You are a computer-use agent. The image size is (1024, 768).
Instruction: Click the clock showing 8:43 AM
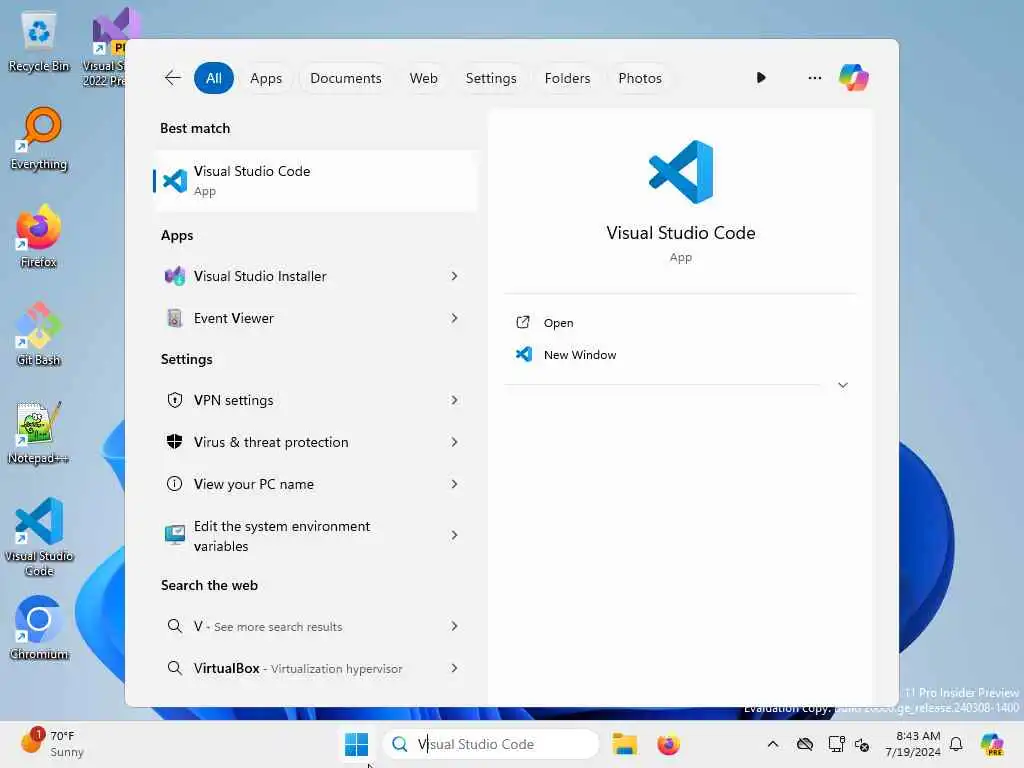click(x=913, y=744)
